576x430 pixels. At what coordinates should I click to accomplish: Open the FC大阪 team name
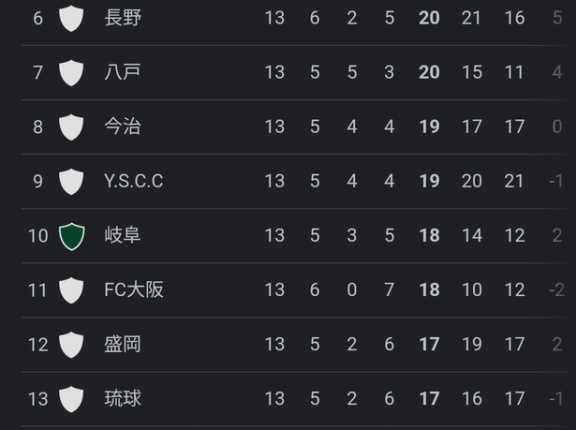tap(134, 290)
